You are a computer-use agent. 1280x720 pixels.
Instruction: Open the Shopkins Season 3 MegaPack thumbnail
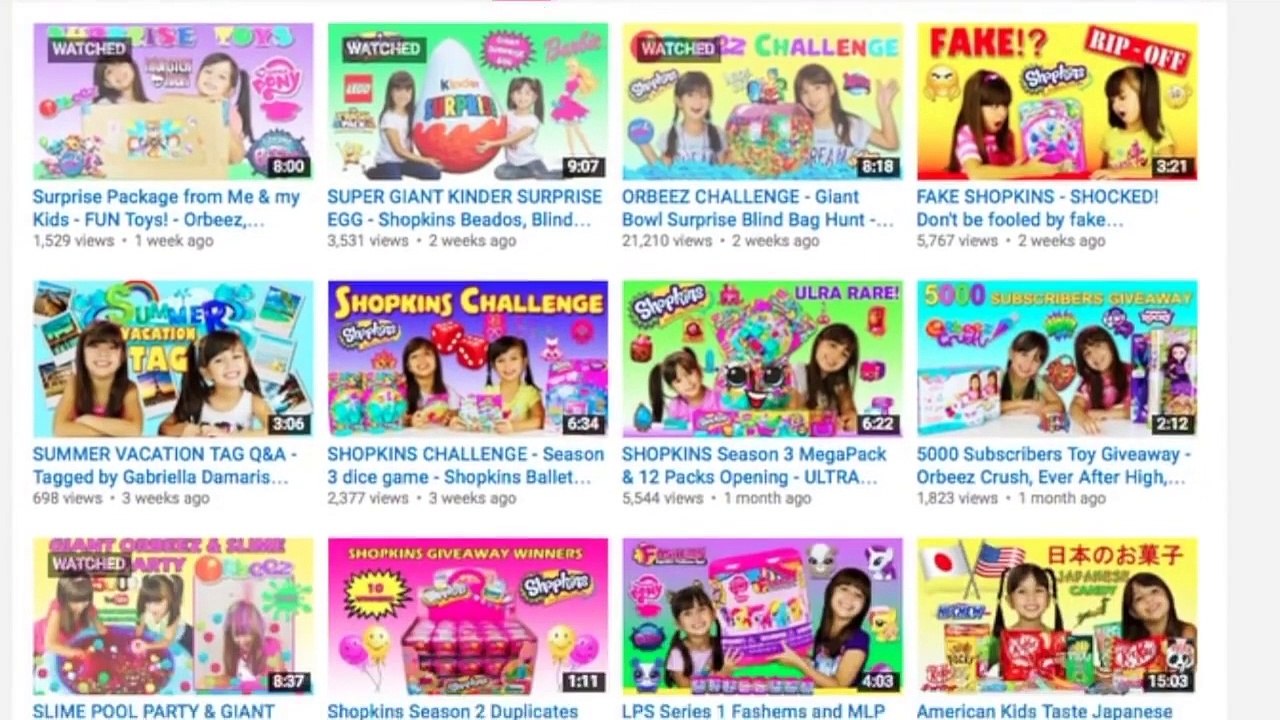(x=762, y=359)
